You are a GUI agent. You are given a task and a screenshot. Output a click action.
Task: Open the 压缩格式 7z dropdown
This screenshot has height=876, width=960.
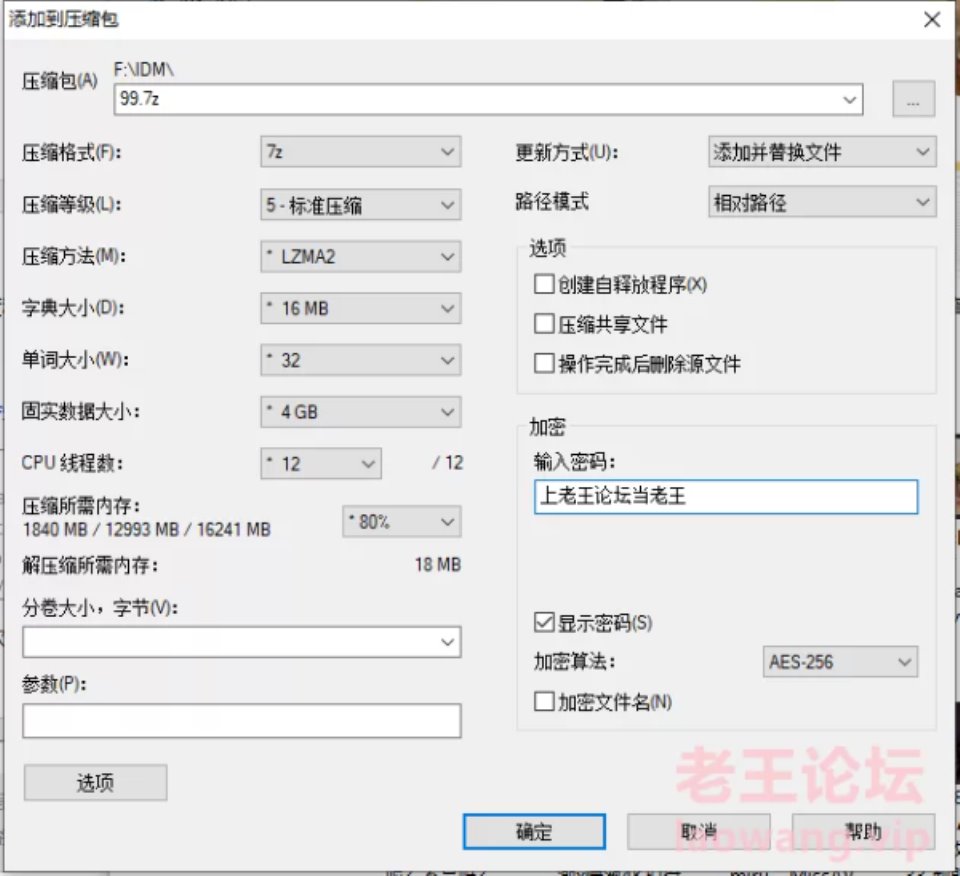pos(361,152)
